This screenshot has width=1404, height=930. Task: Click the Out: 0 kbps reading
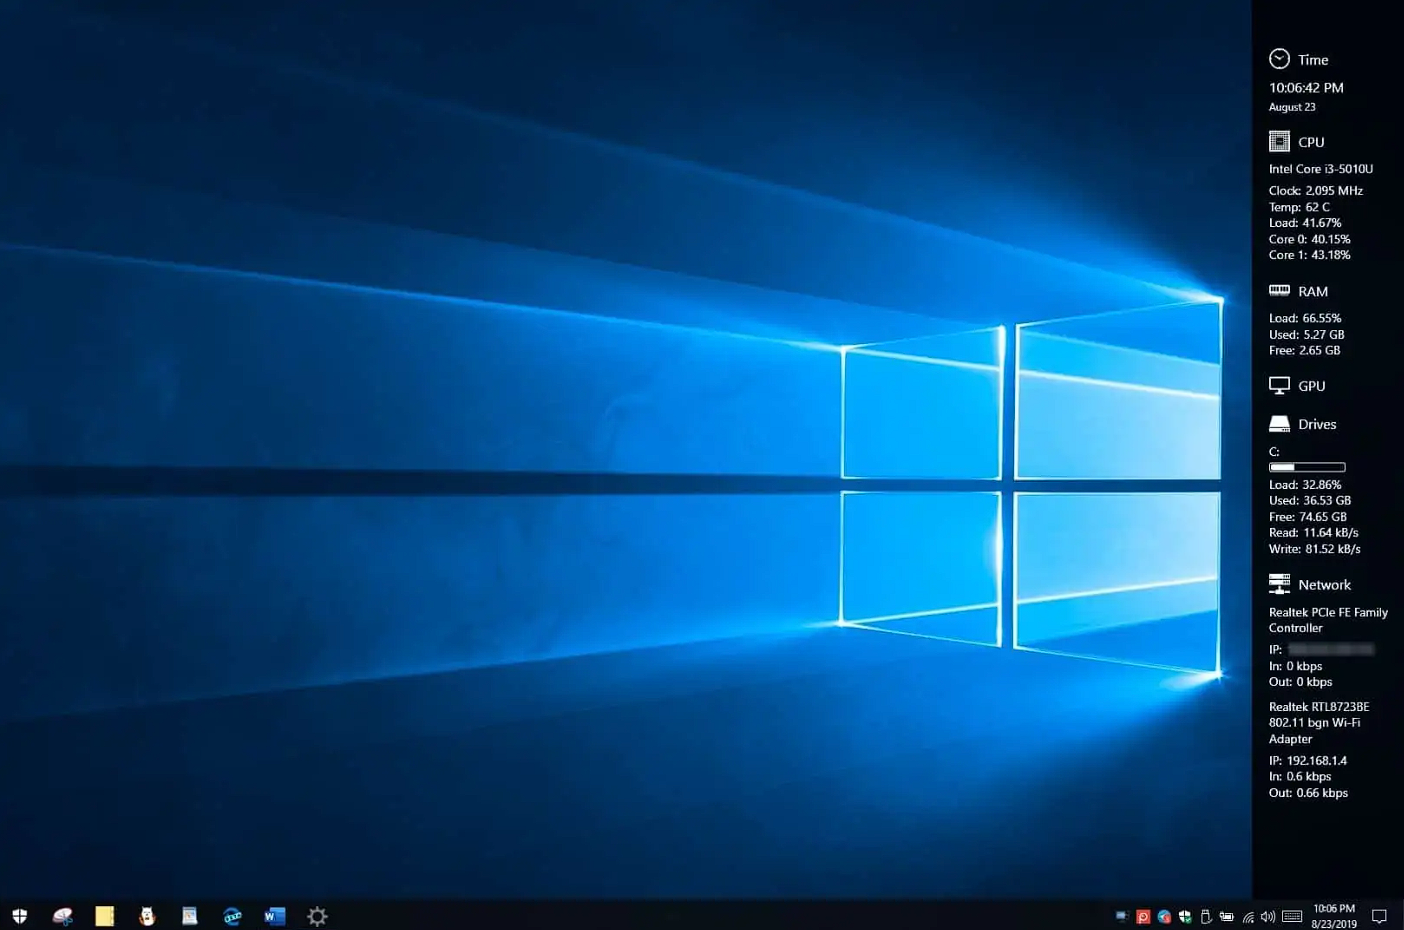click(x=1301, y=682)
